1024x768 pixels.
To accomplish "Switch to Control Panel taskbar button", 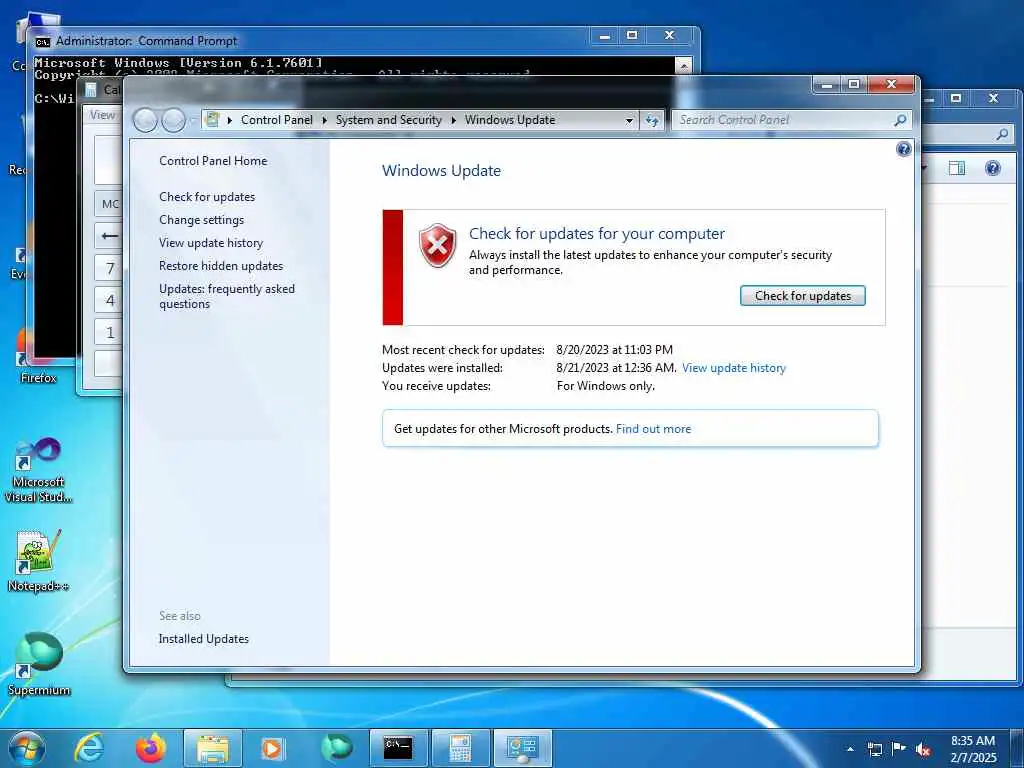I will click(522, 748).
